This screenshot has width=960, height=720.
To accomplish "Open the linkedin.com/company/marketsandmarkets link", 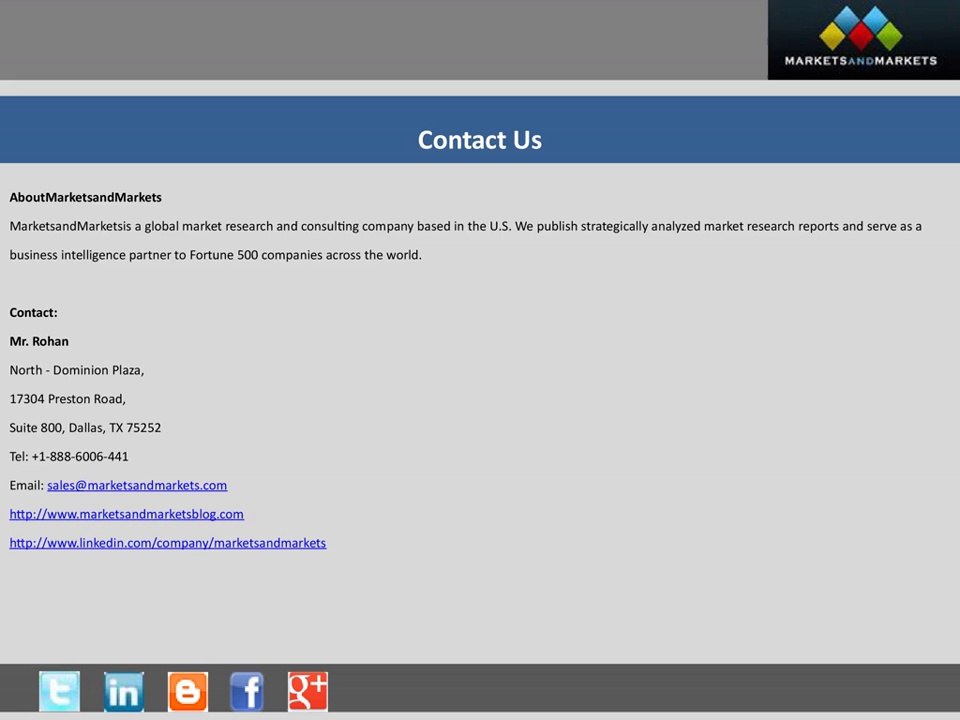I will click(168, 543).
